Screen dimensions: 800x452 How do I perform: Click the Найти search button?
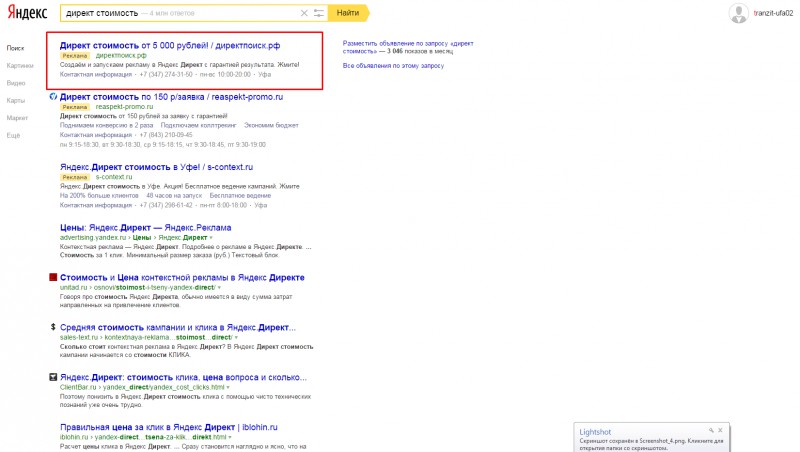tap(348, 13)
